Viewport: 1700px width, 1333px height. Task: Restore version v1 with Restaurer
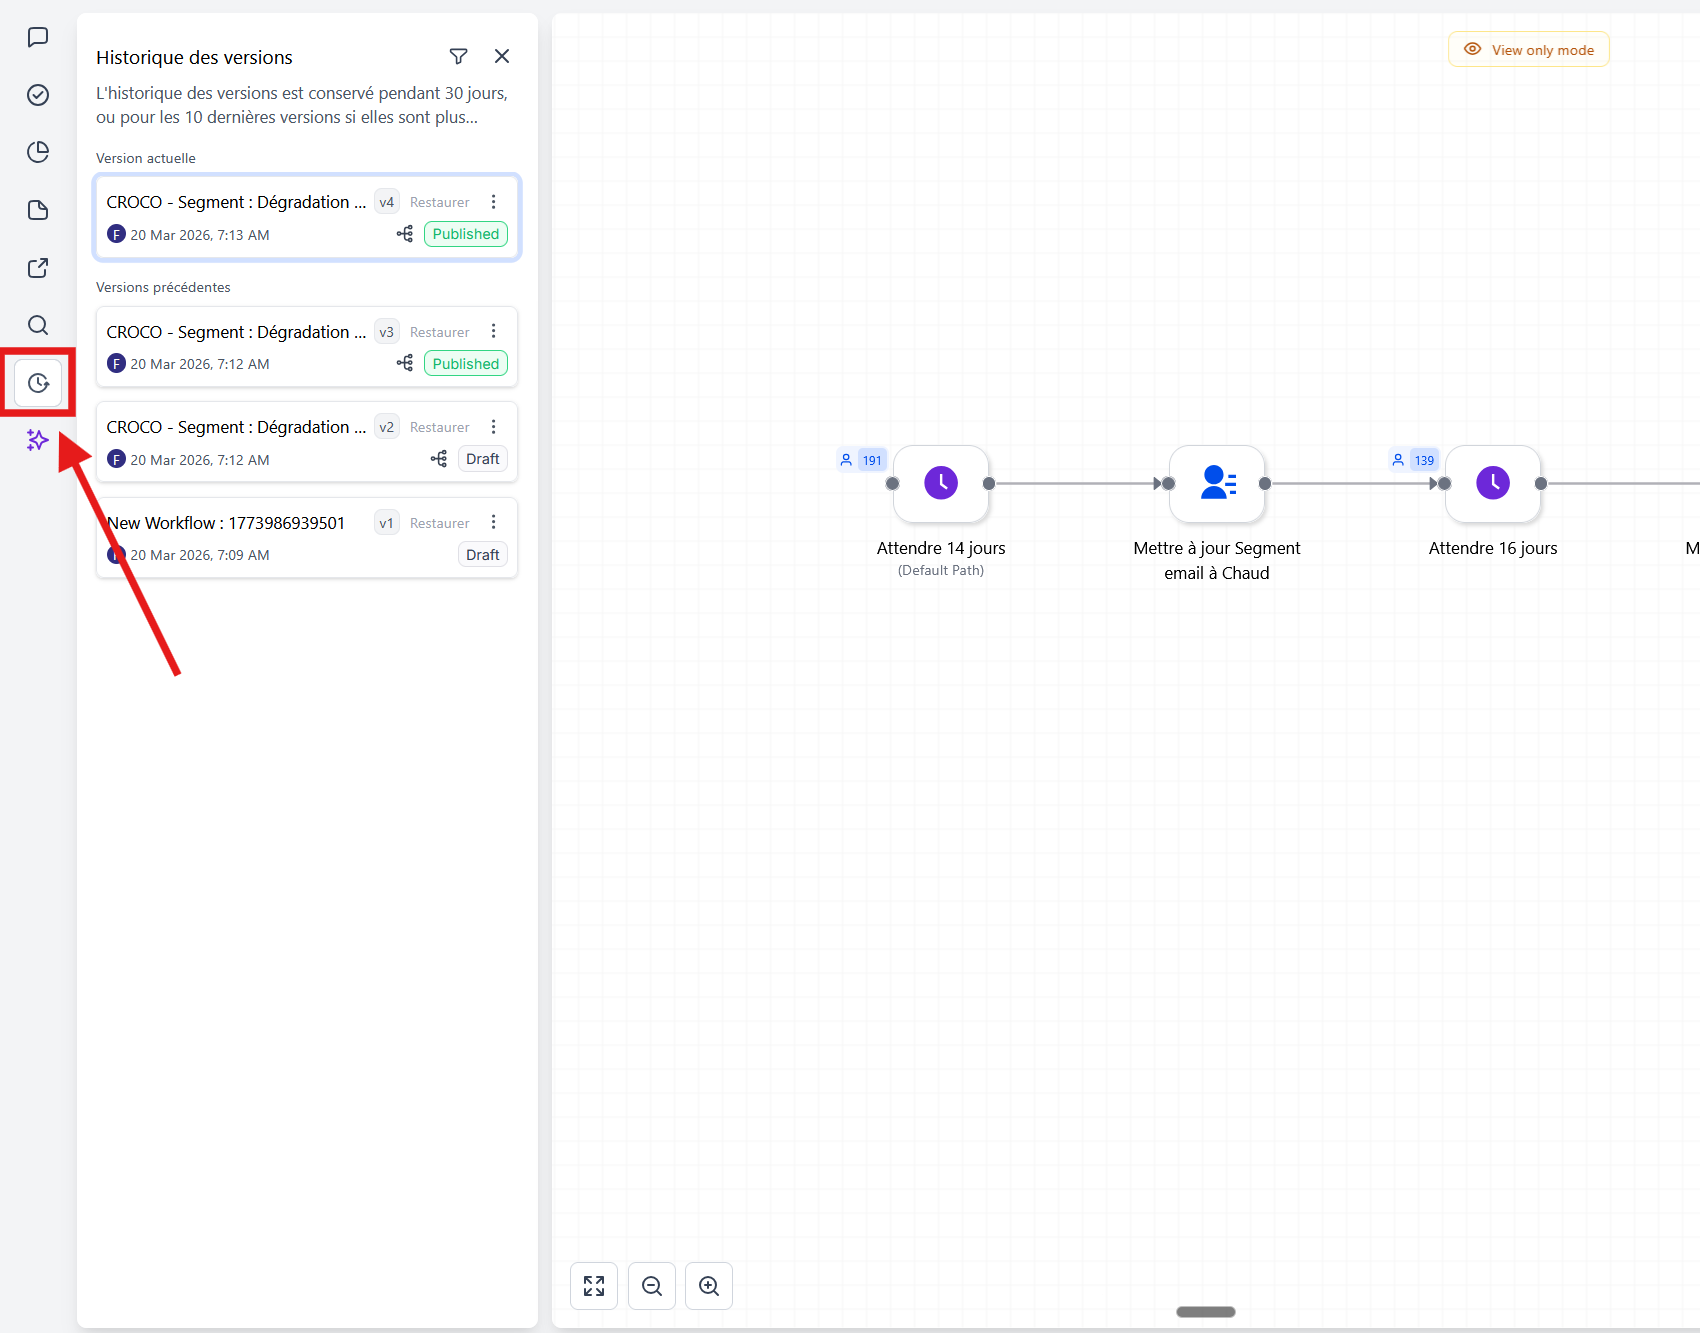[439, 523]
